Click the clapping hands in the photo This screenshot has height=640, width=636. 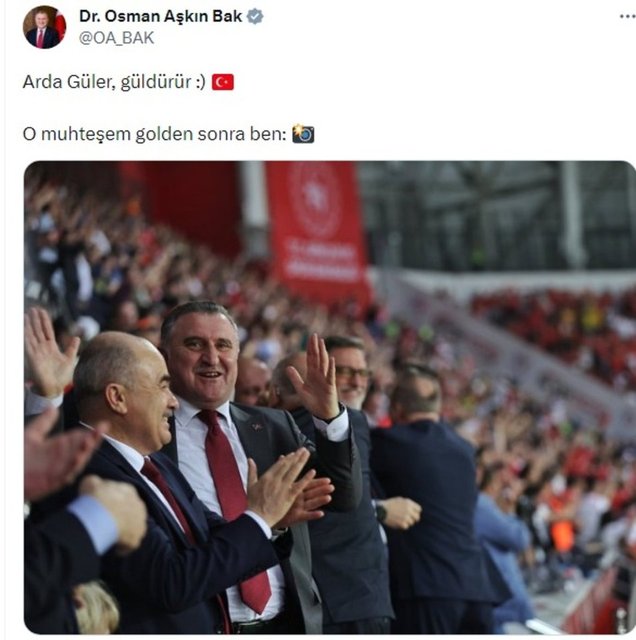coord(288,488)
